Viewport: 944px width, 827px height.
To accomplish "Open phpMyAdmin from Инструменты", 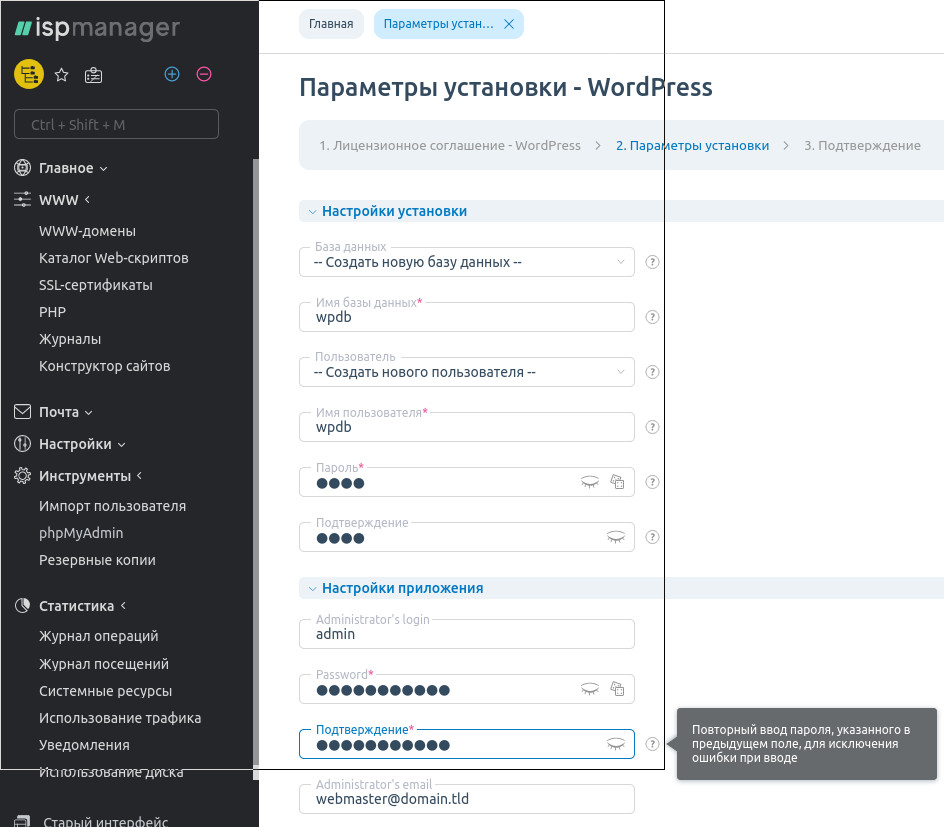I will [81, 533].
